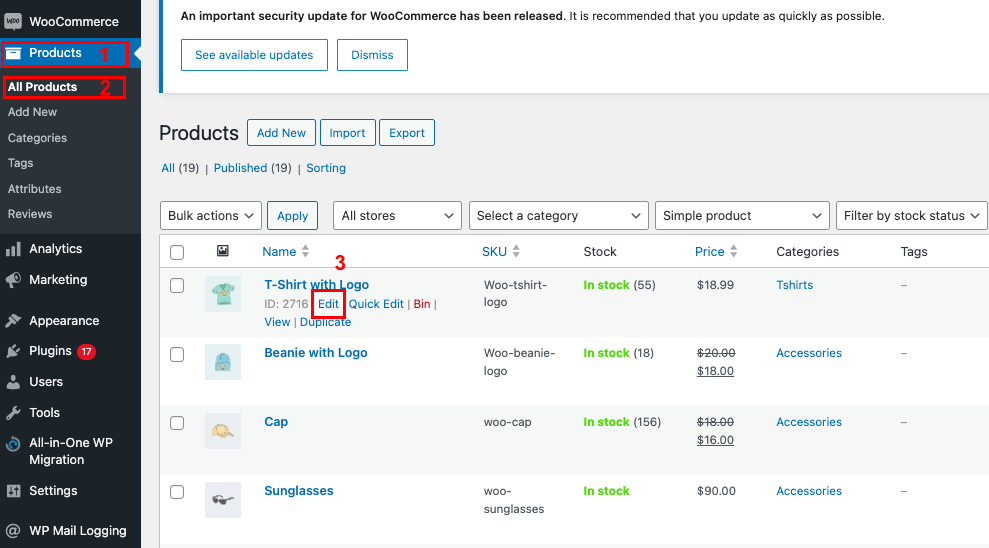Select All Products in the submenu
989x548 pixels.
42,87
